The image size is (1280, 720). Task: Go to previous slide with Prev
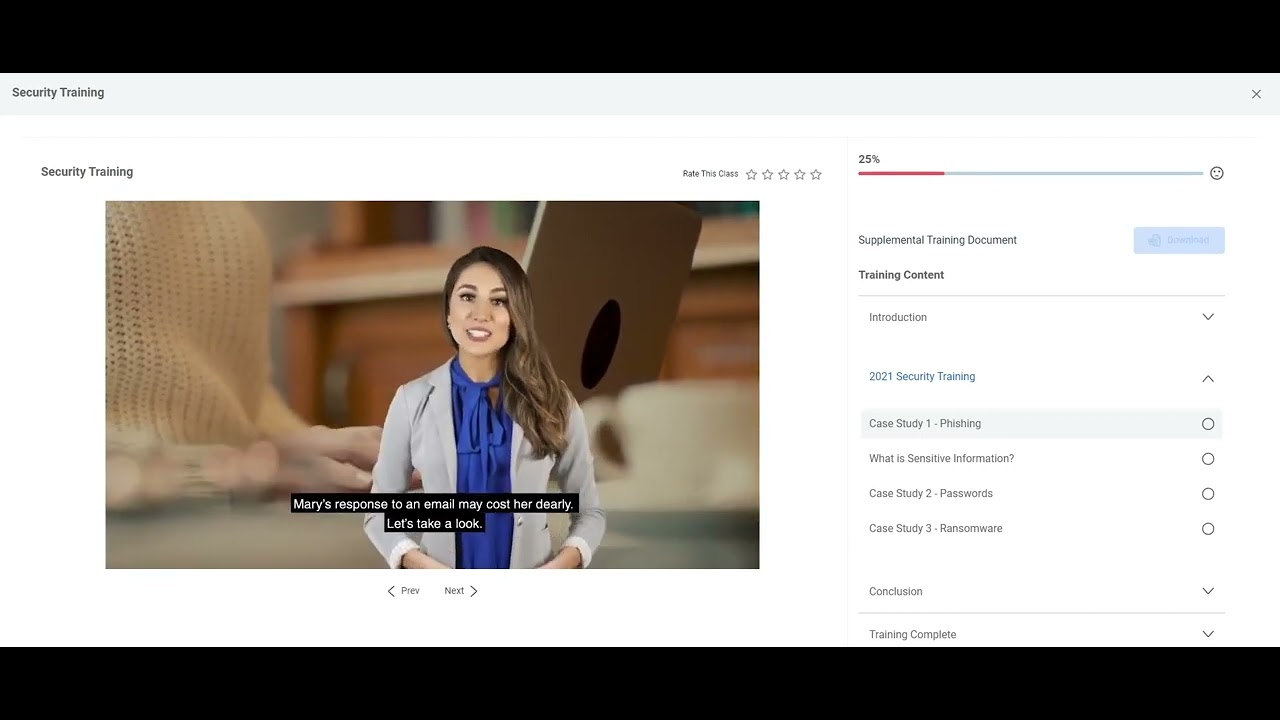404,591
